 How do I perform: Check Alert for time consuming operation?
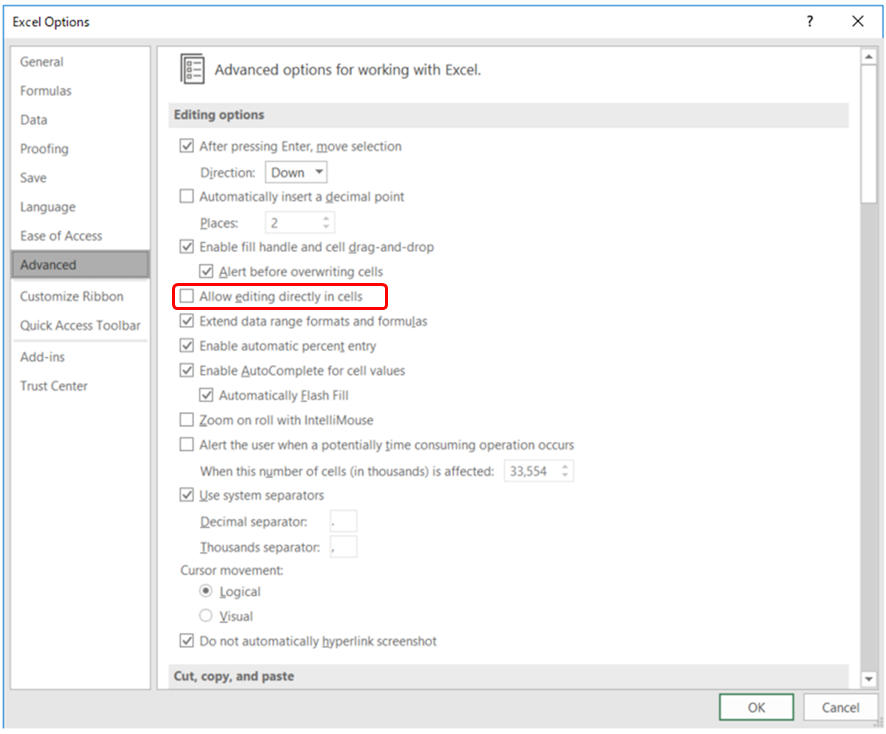186,445
